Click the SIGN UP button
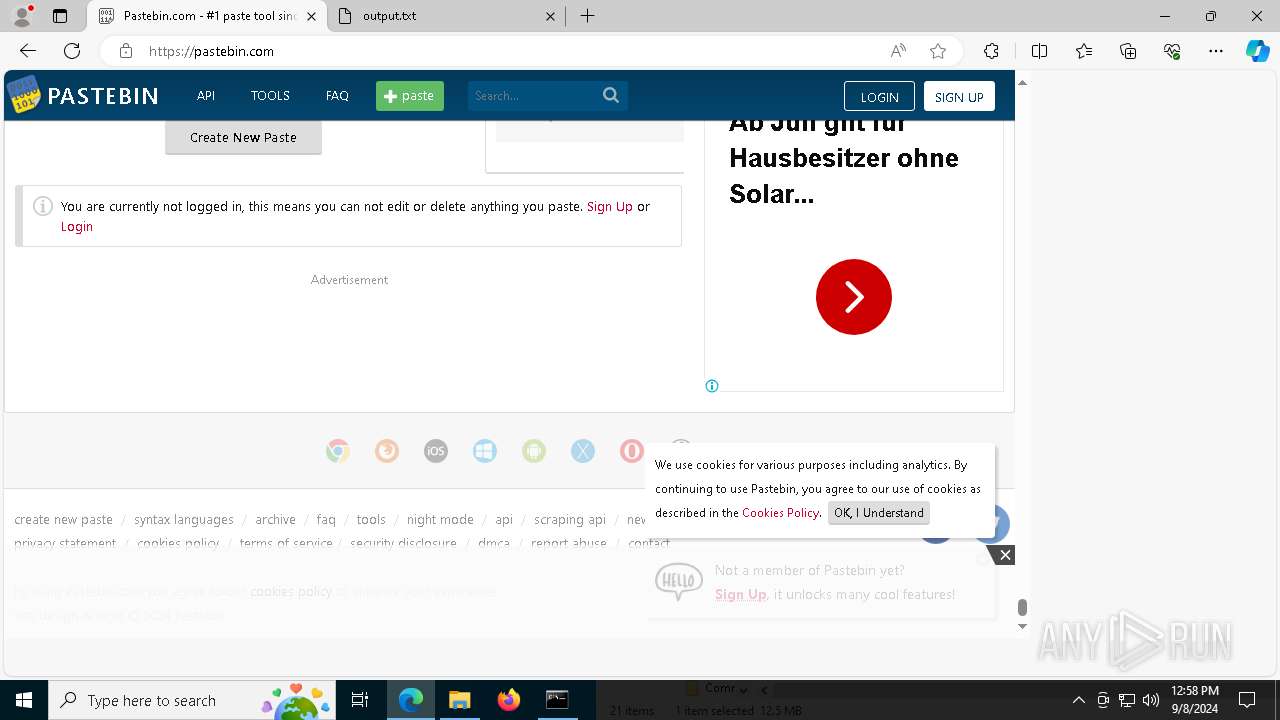The height and width of the screenshot is (720, 1280). click(x=959, y=96)
